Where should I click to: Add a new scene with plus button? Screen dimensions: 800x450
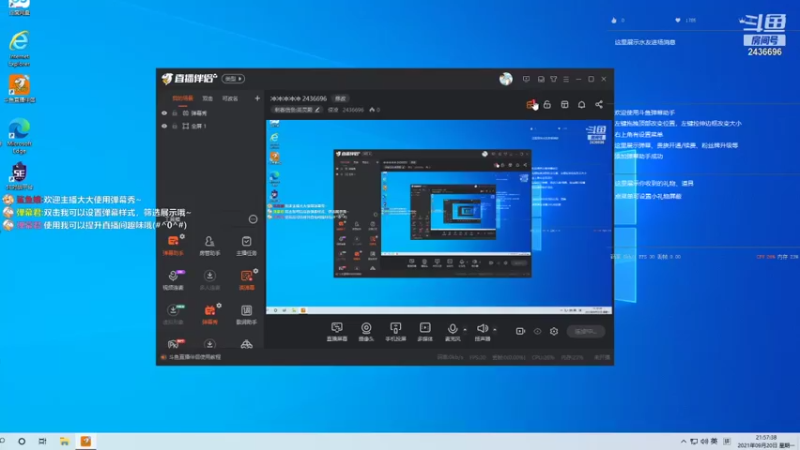click(x=257, y=98)
